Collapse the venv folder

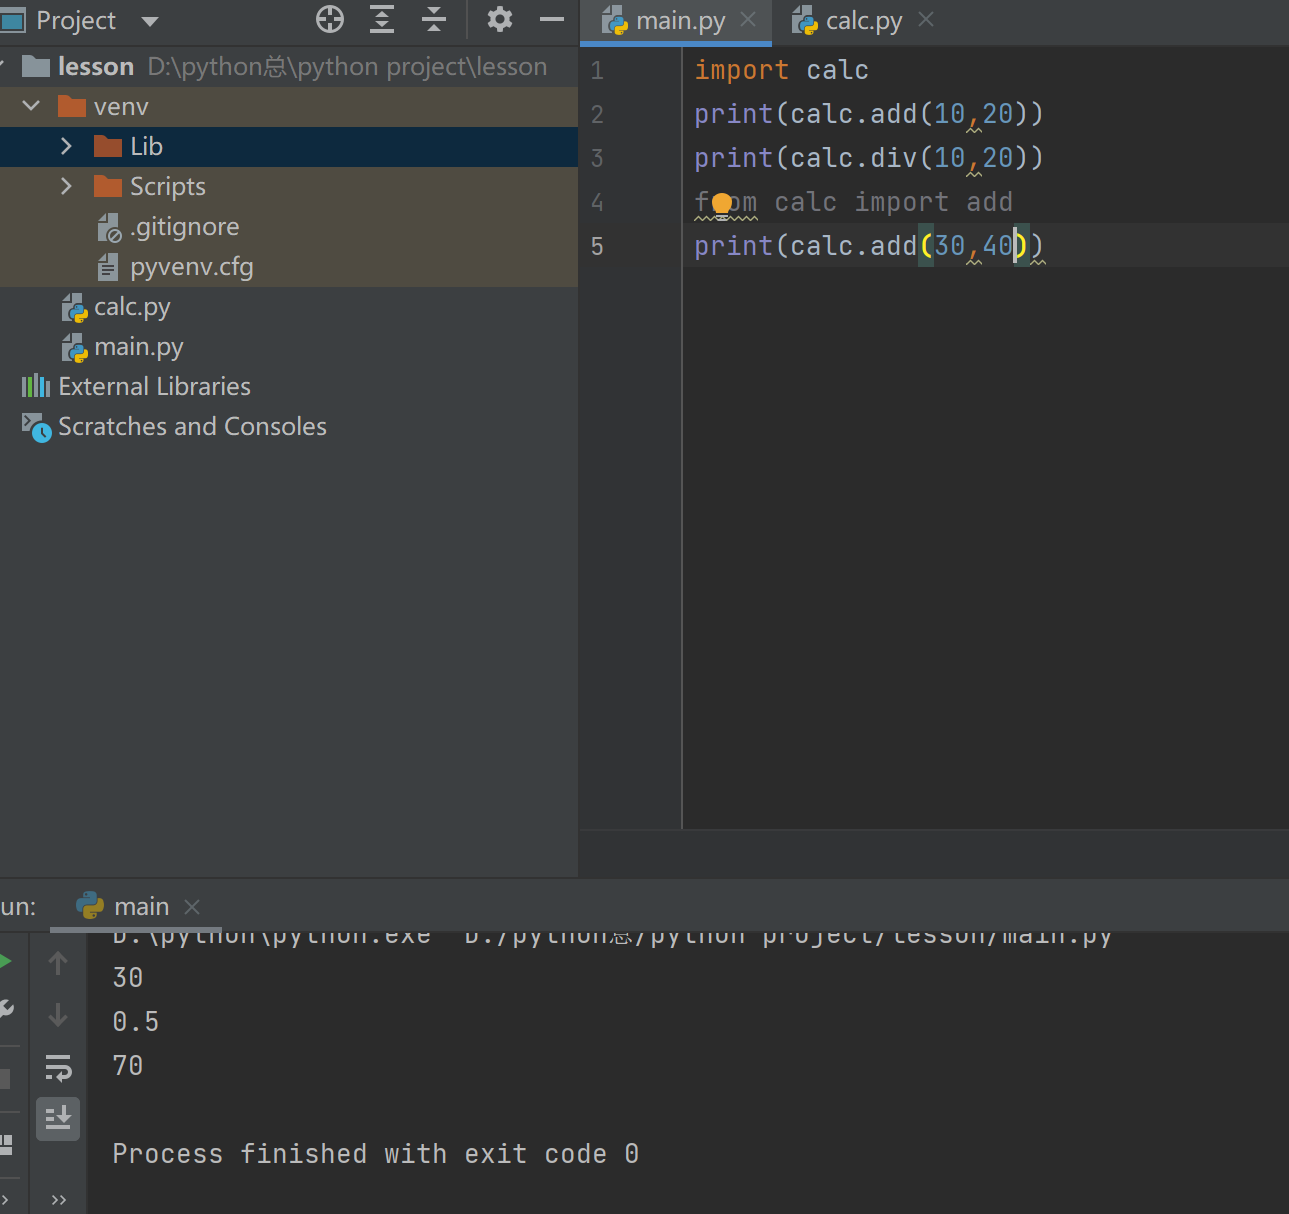coord(31,106)
